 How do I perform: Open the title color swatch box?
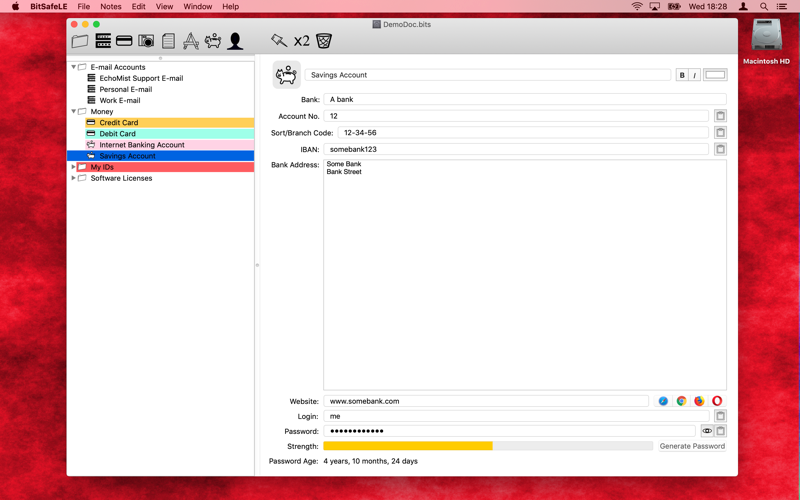point(715,75)
